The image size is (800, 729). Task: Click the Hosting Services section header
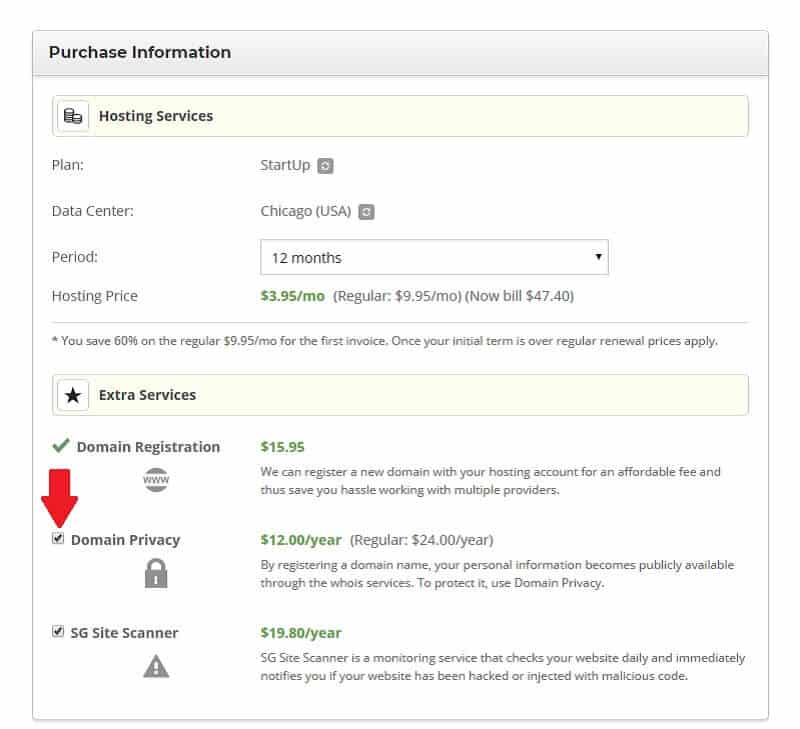(400, 116)
